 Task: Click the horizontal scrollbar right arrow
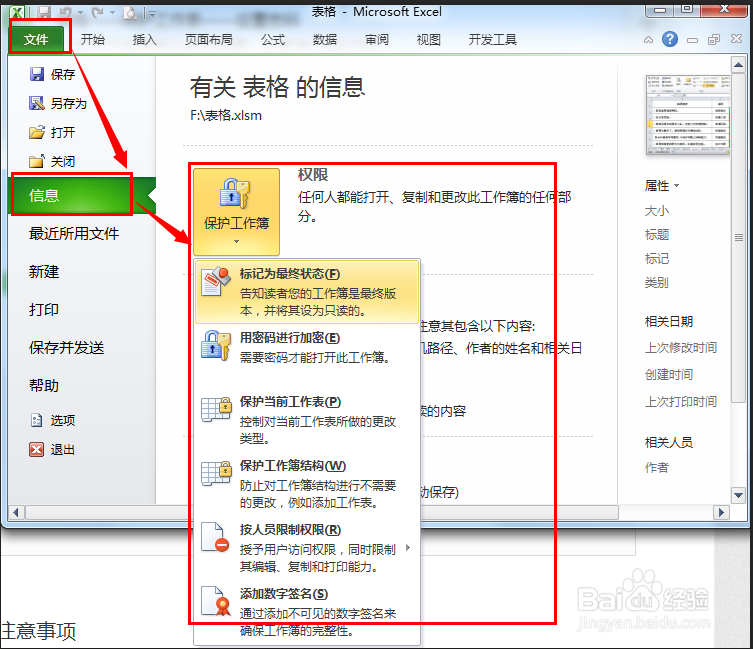coord(721,512)
